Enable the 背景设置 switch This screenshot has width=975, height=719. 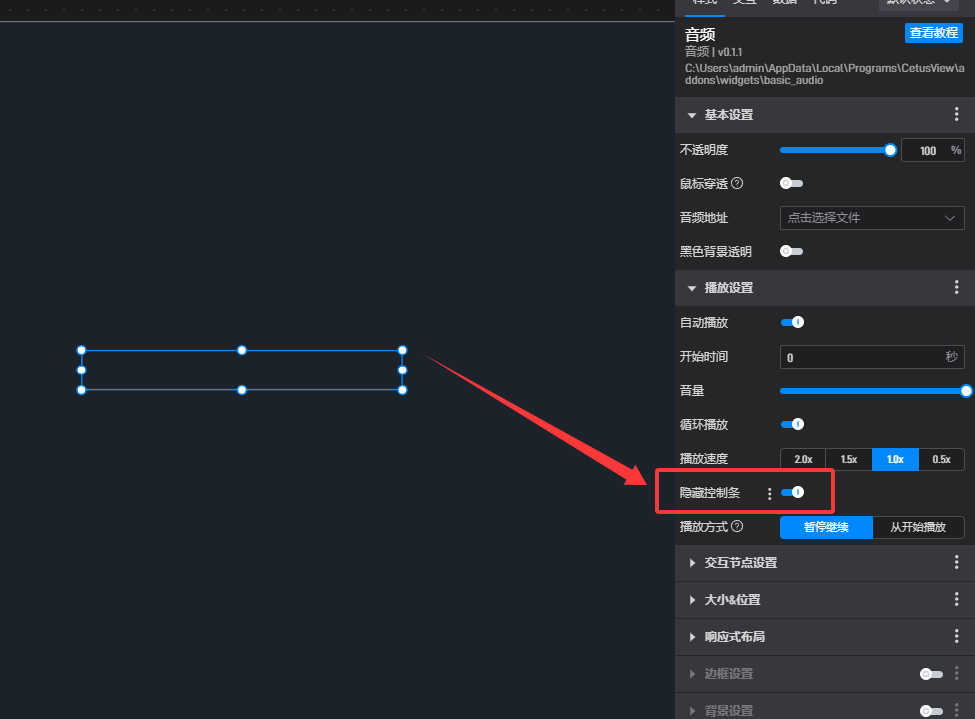click(931, 711)
